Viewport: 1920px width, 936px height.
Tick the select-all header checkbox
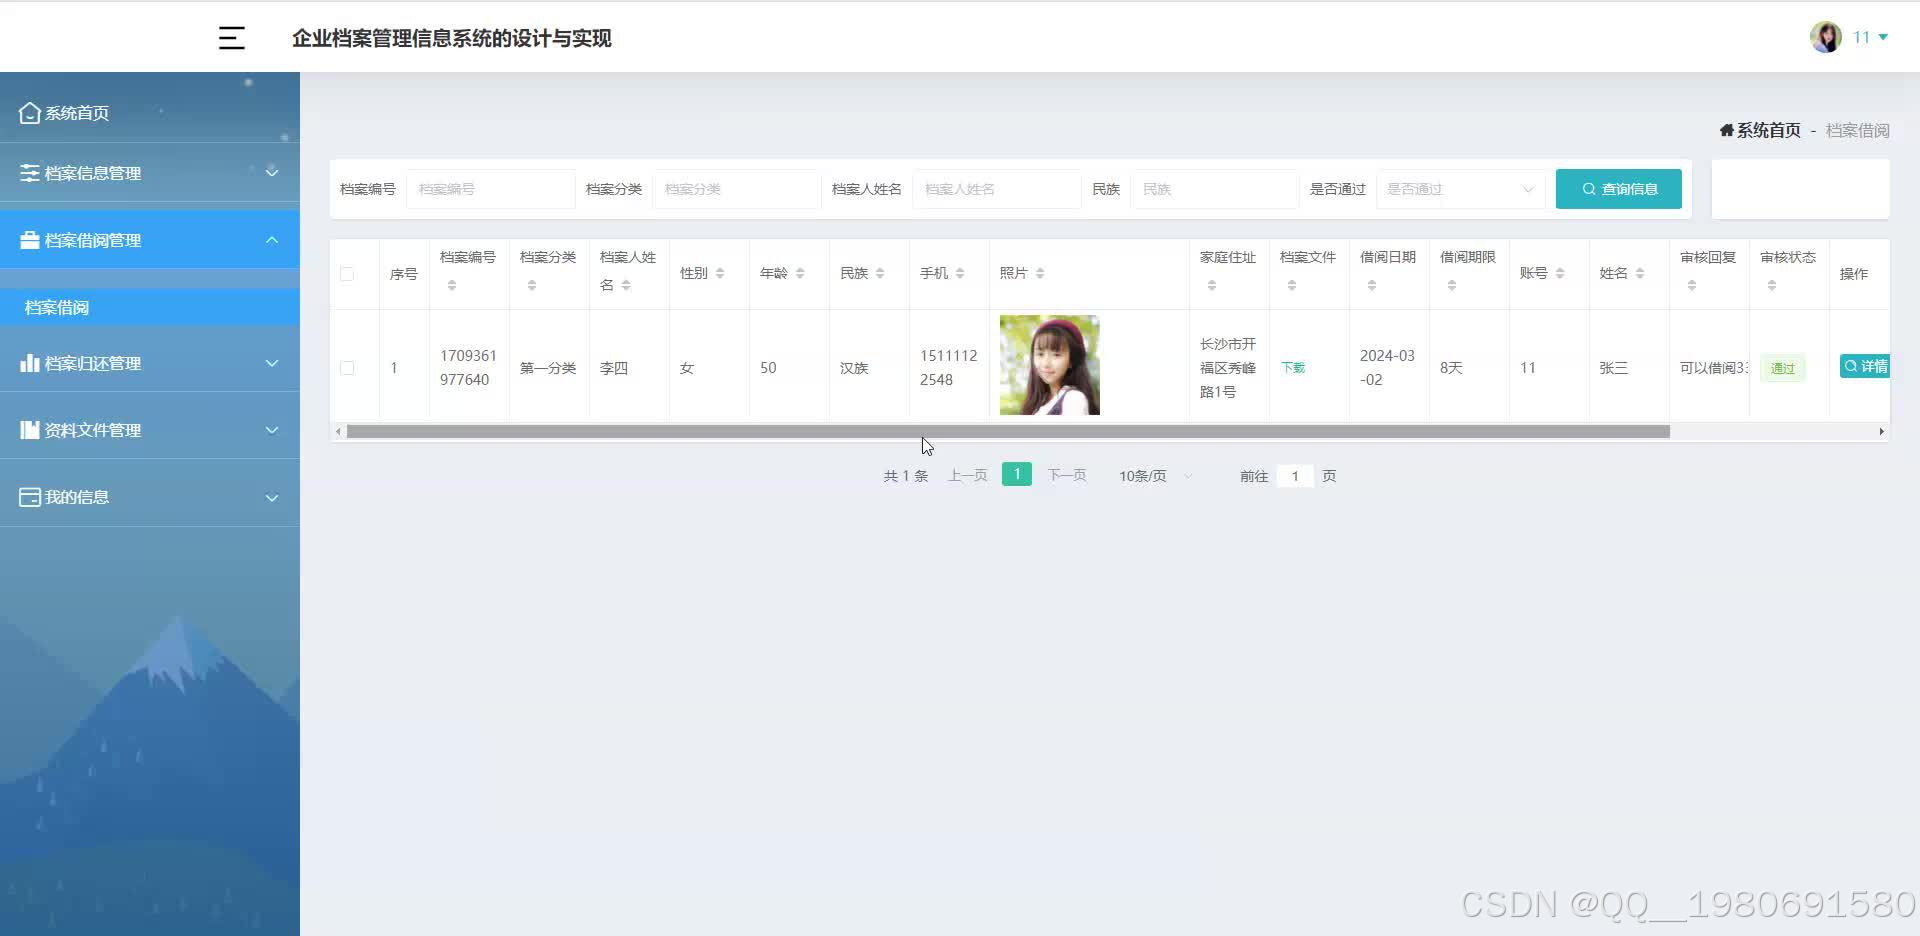[347, 274]
